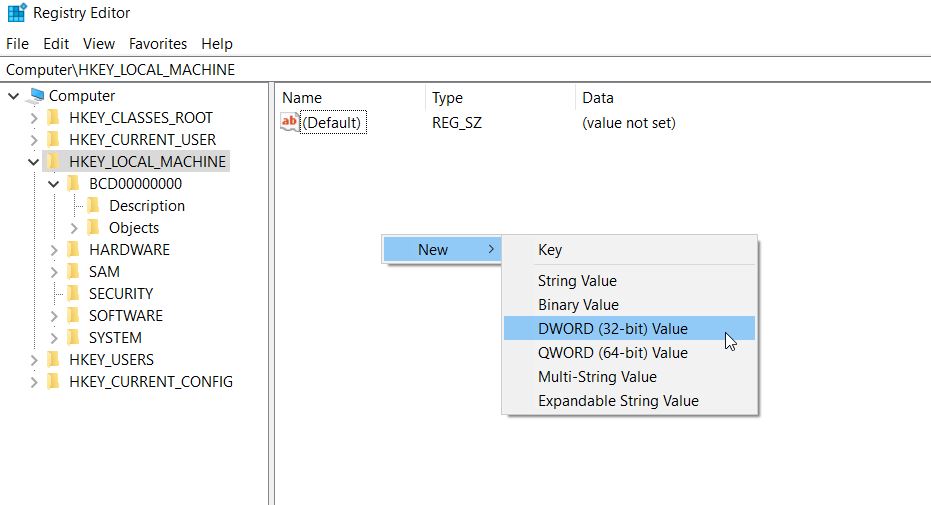Collapse the HKEY_LOCAL_MACHINE tree node
Screen dimensions: 931x505
[x=33, y=161]
